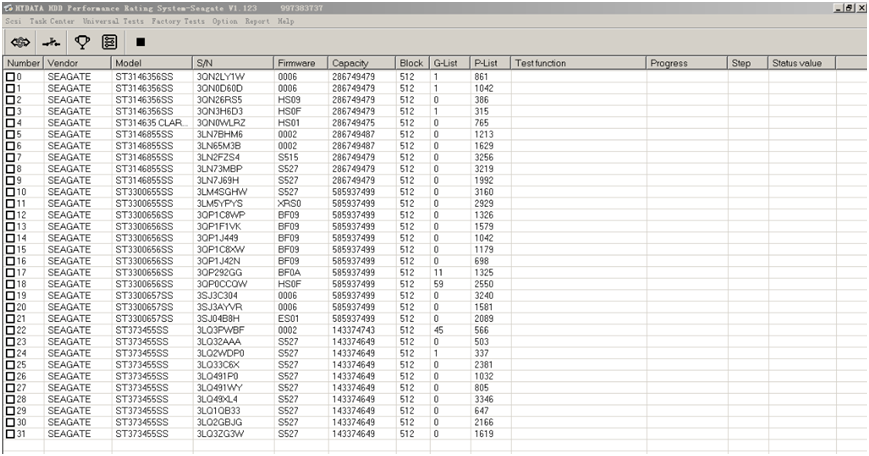Sort by the G-List column header
Image resolution: width=869 pixels, height=456 pixels.
[x=449, y=63]
